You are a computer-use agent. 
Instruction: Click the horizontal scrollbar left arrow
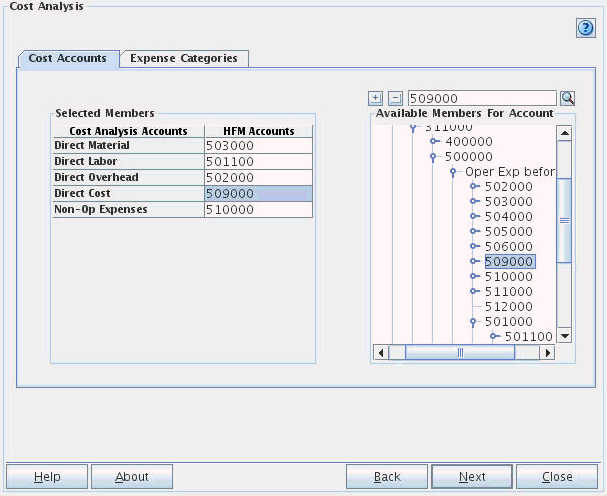[380, 352]
